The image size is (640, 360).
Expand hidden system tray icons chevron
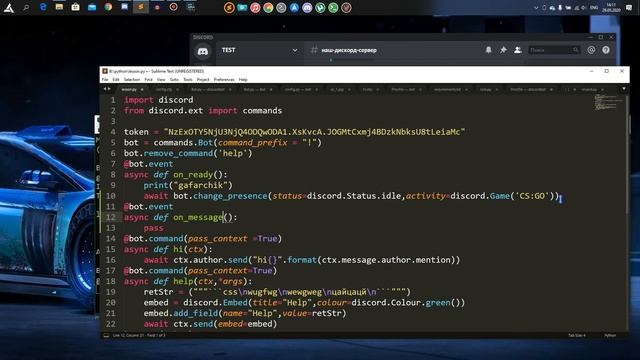[536, 8]
